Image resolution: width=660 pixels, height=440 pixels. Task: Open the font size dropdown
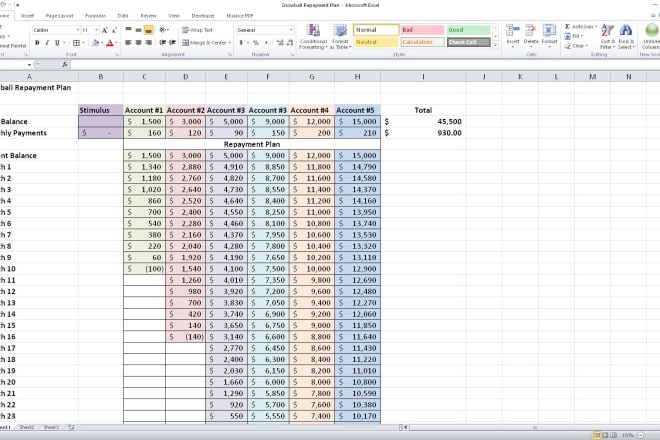pyautogui.click(x=96, y=30)
